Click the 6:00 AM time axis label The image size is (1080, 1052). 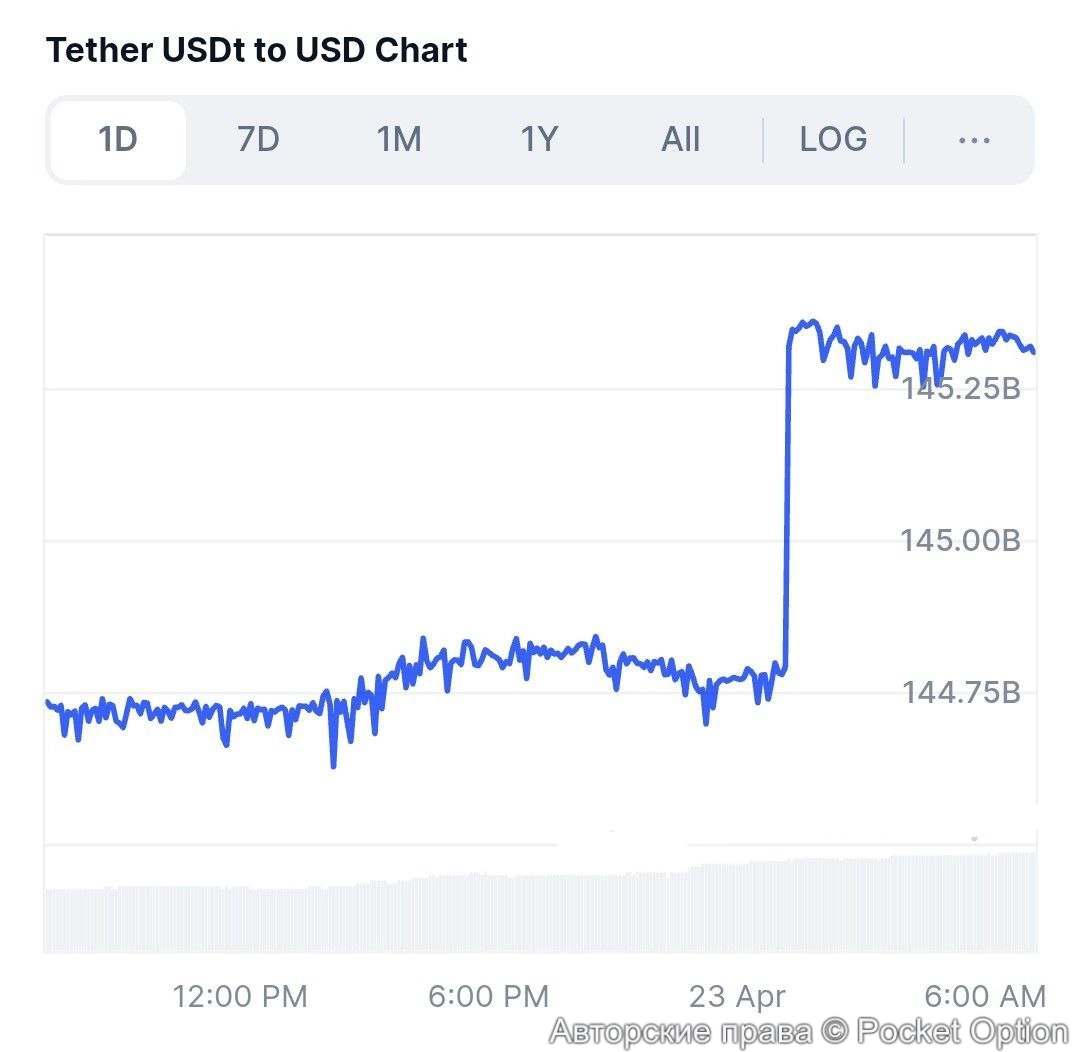tap(985, 996)
